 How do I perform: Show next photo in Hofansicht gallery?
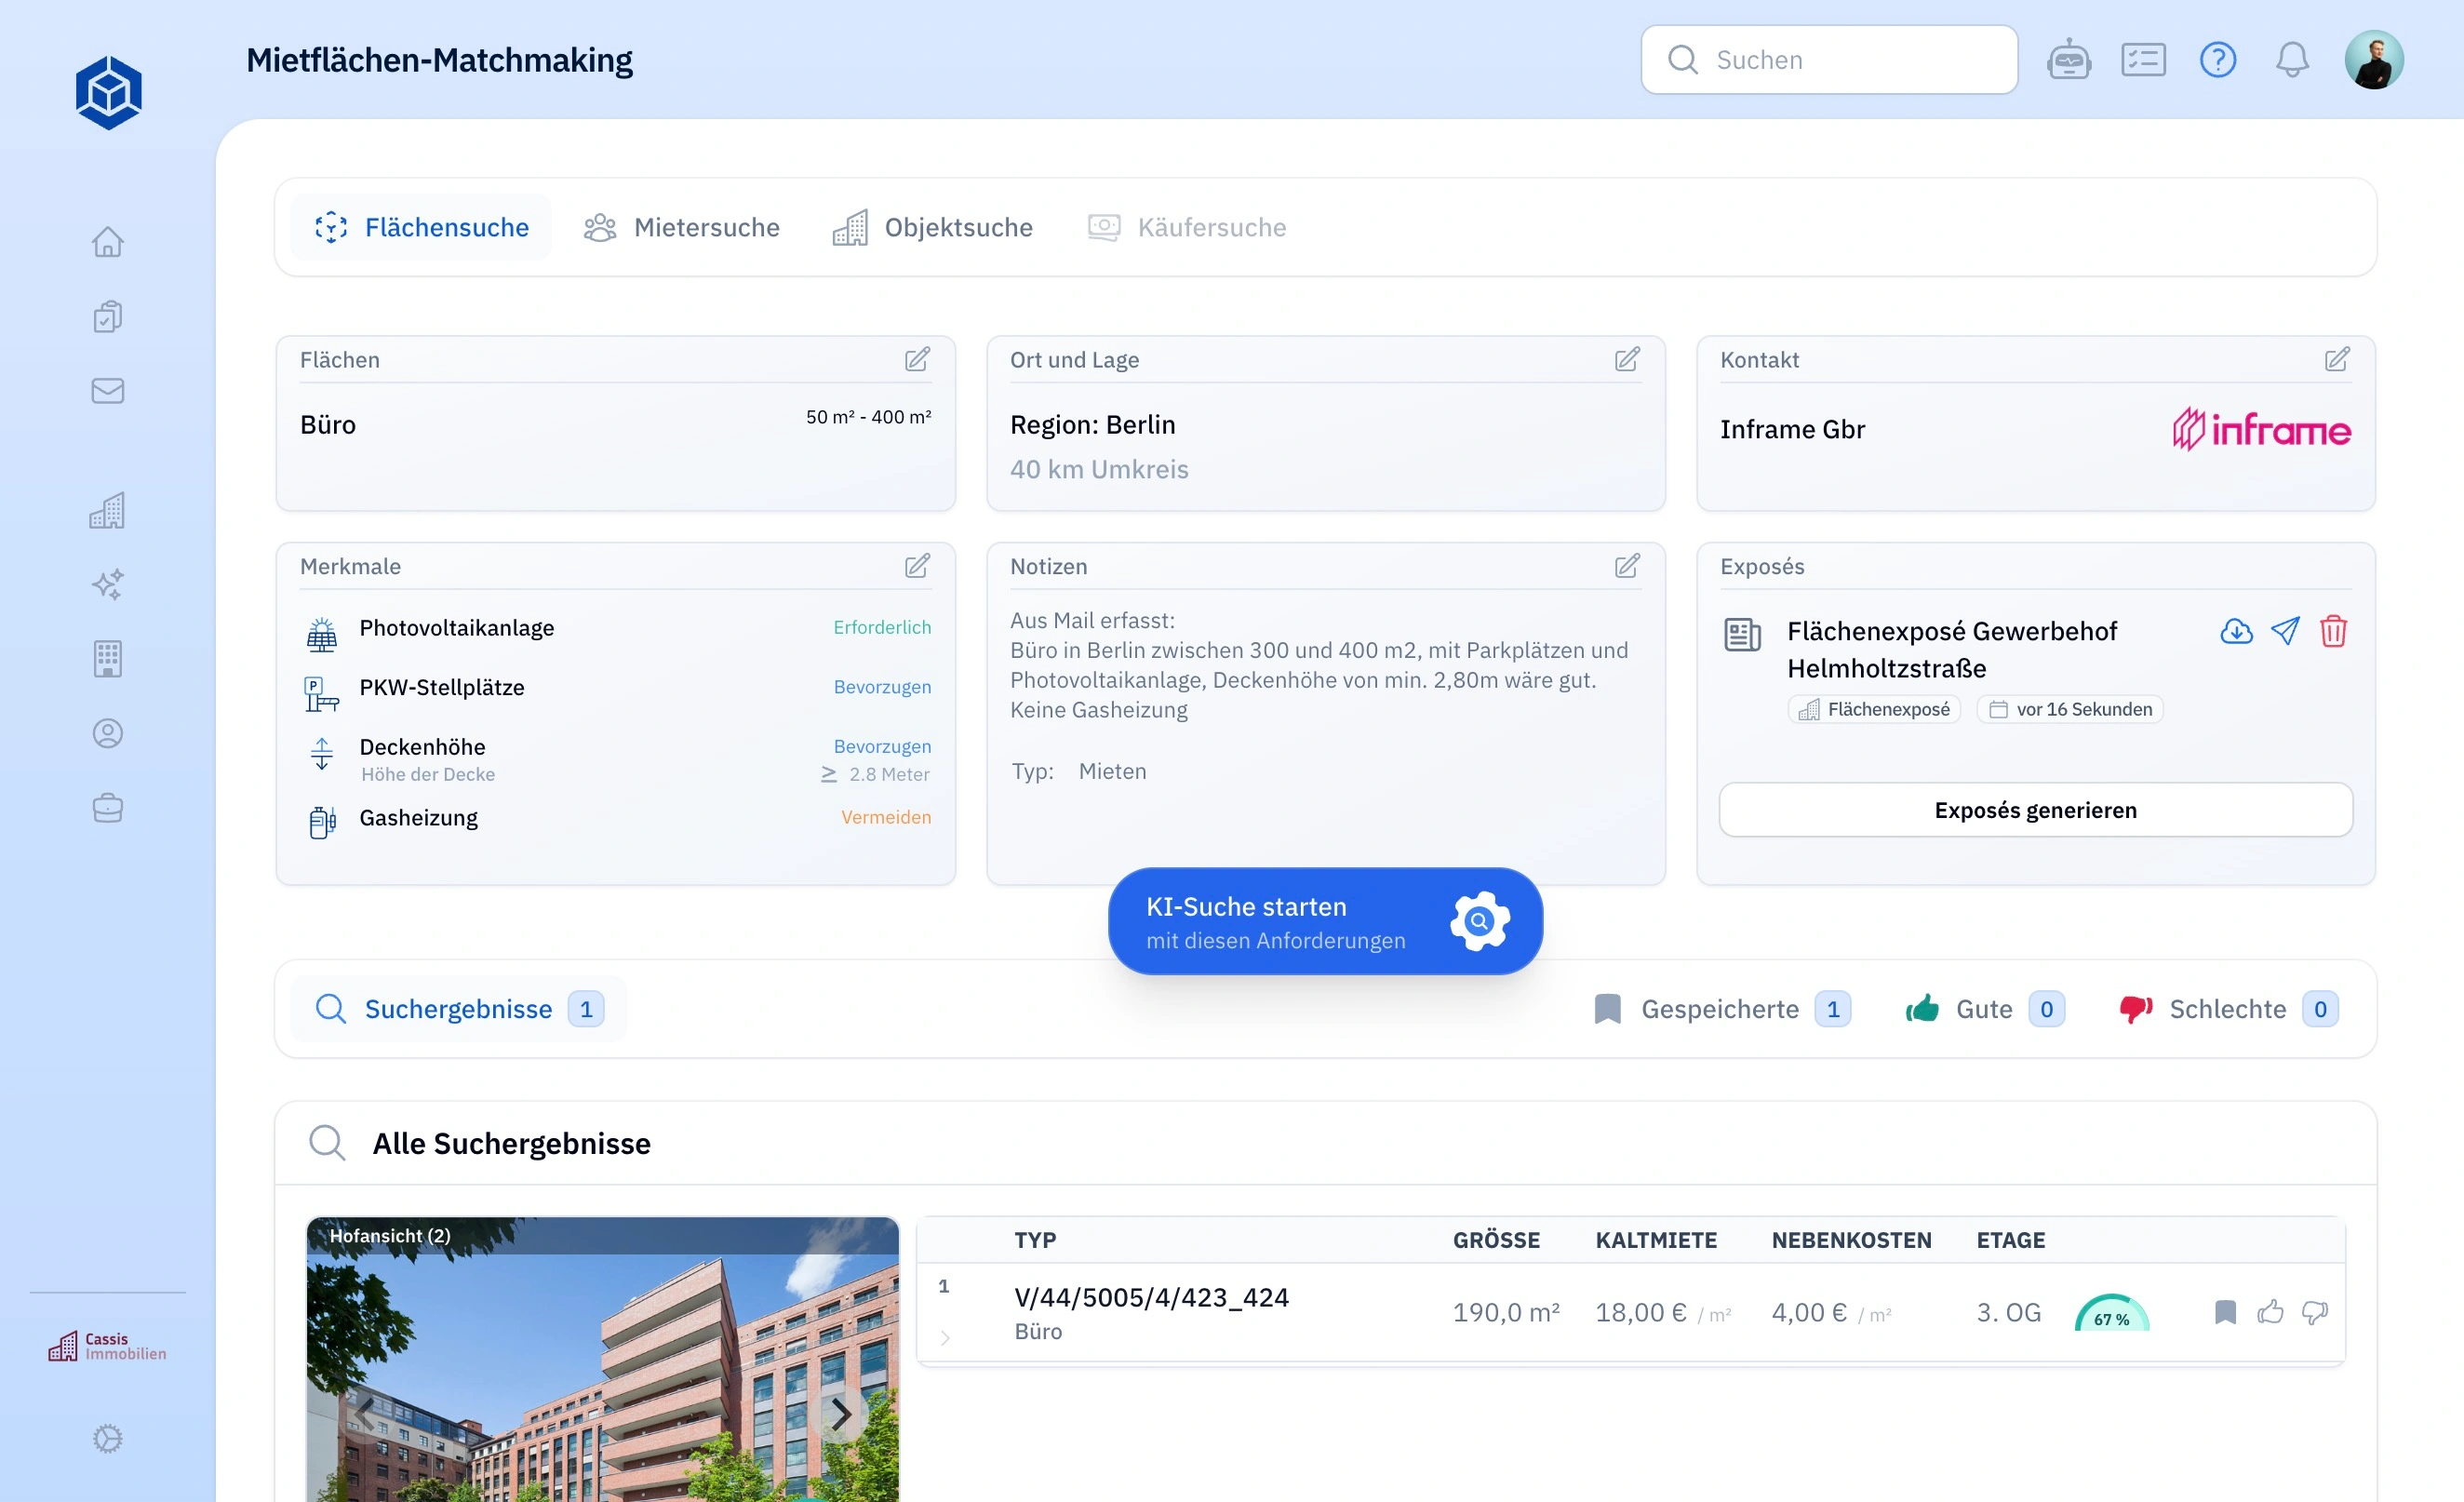tap(841, 1414)
